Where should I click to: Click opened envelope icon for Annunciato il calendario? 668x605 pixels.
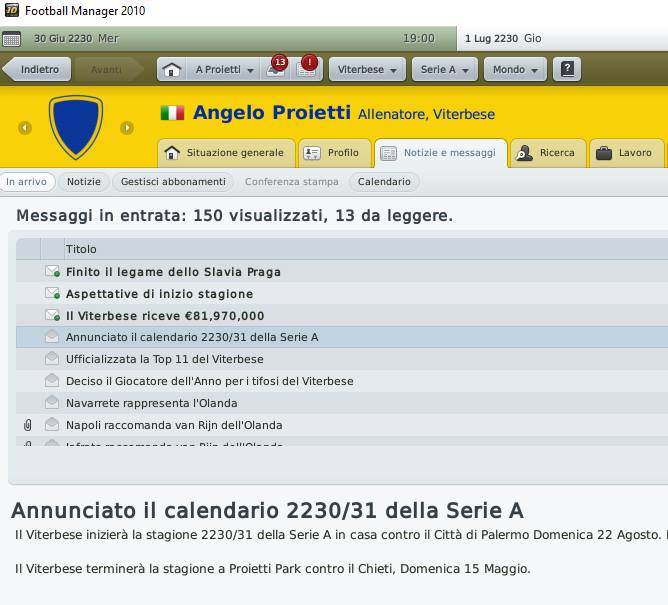coord(52,337)
